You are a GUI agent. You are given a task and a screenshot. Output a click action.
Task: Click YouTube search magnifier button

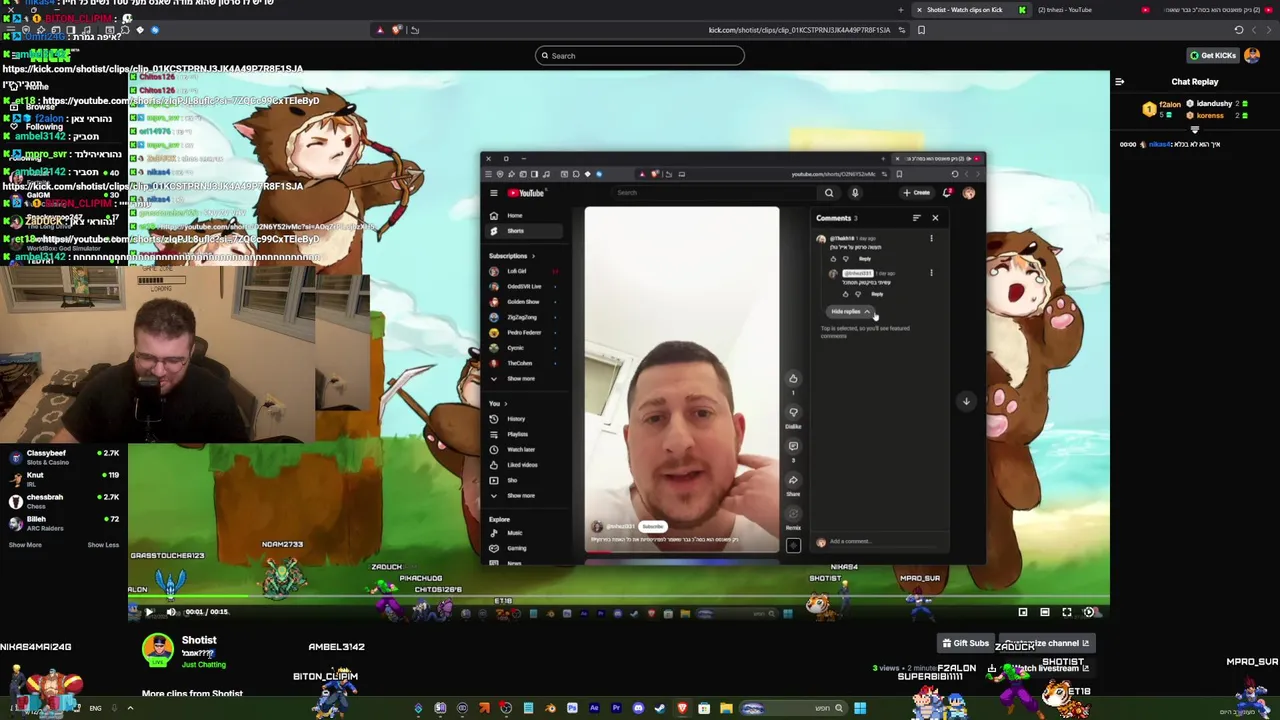829,193
